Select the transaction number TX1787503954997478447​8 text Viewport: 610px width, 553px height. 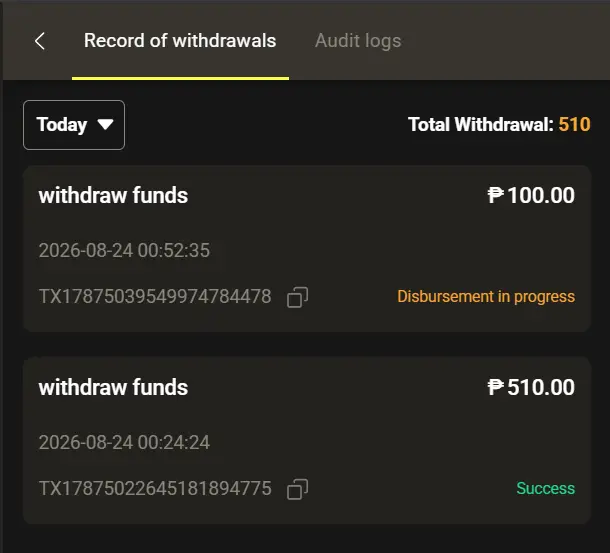click(155, 297)
